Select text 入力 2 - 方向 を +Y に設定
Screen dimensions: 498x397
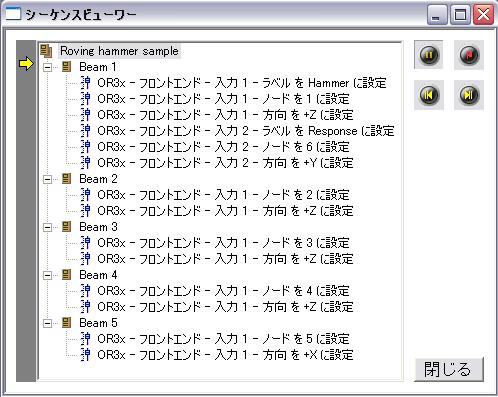coord(284,163)
